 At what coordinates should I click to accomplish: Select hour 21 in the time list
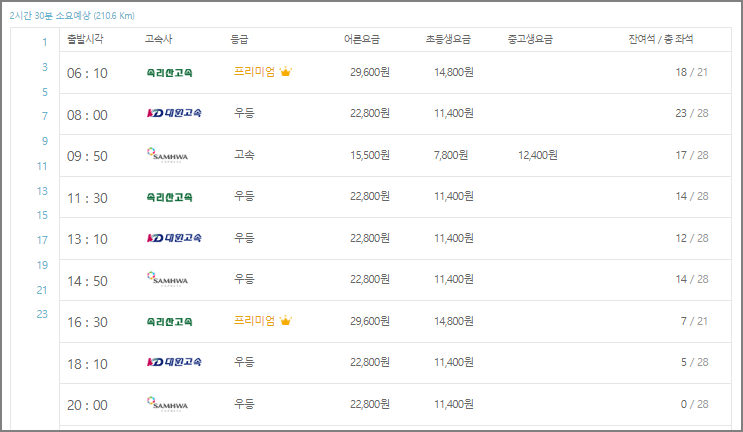click(42, 290)
